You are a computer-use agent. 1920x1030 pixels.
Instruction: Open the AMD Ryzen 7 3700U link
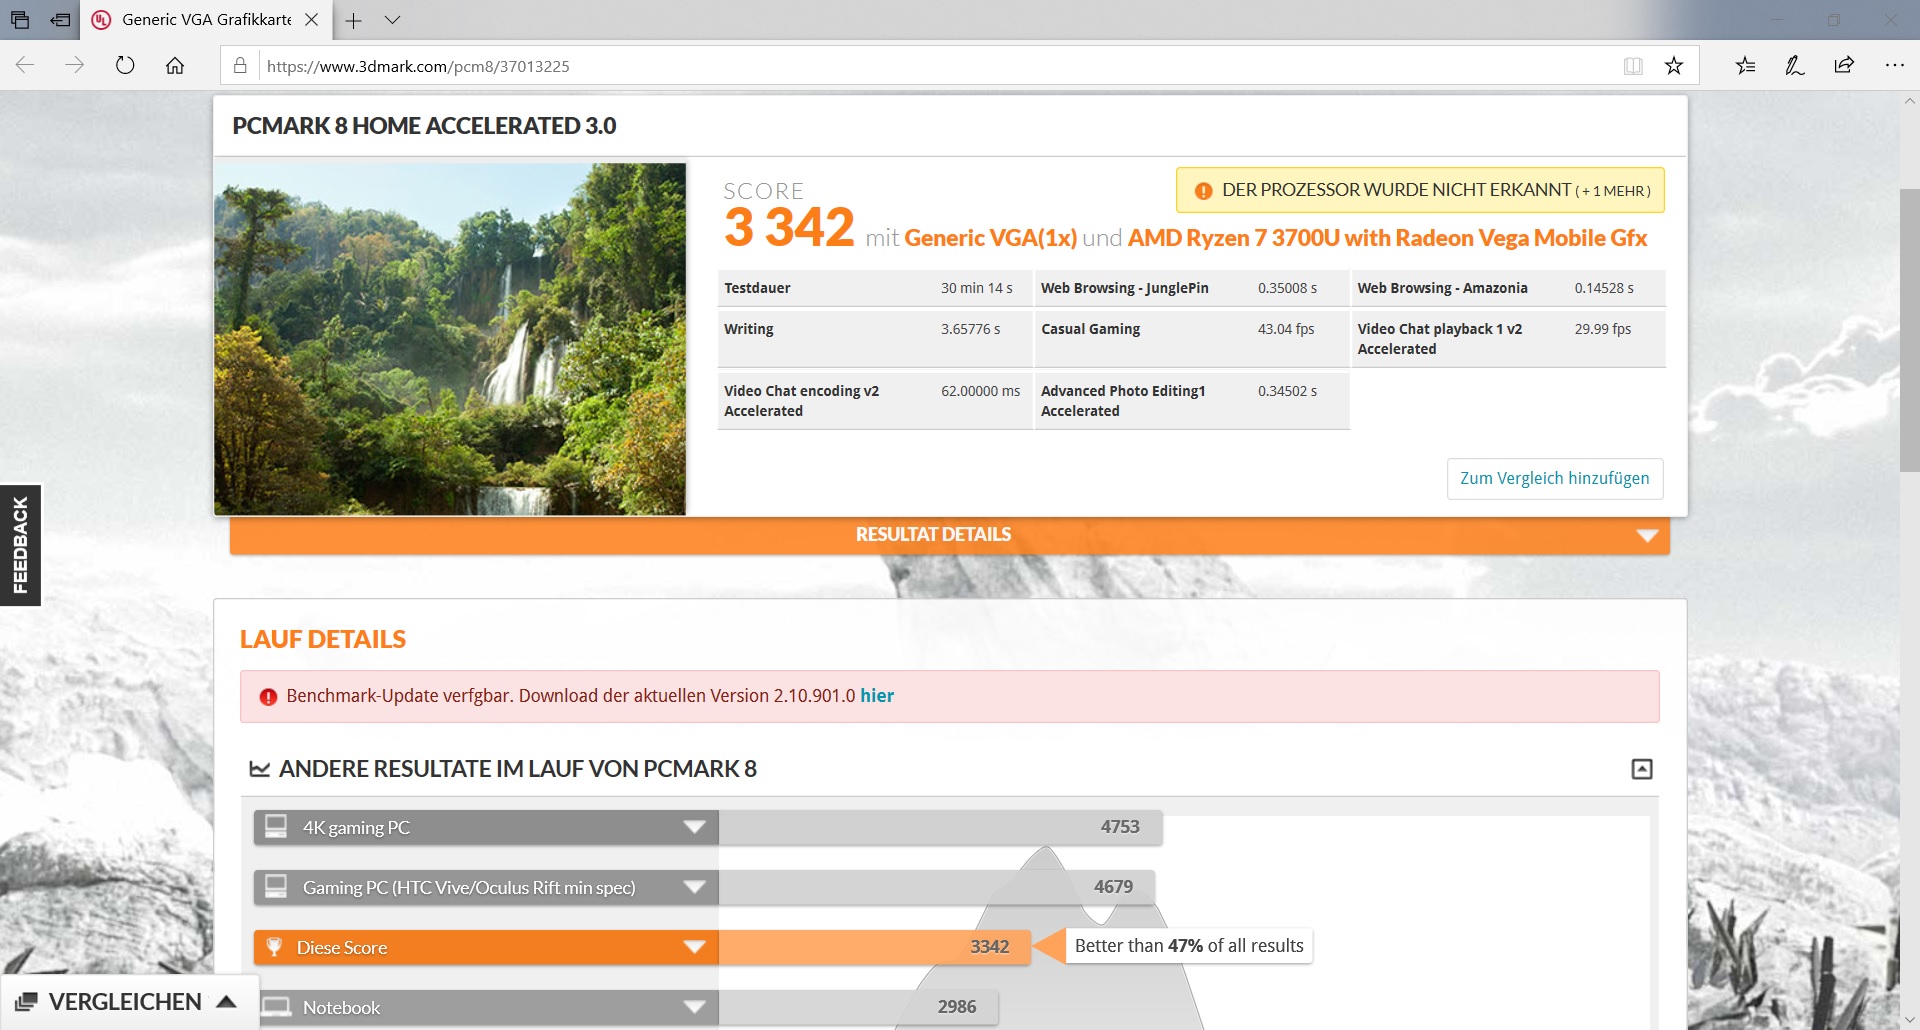(1387, 238)
